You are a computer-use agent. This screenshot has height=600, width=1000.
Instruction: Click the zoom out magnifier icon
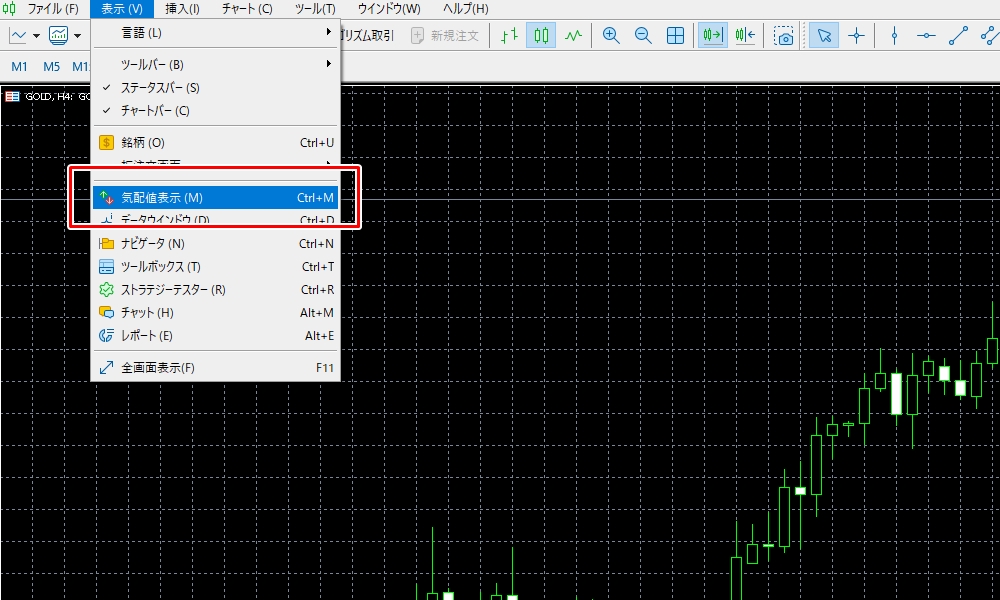pos(643,36)
